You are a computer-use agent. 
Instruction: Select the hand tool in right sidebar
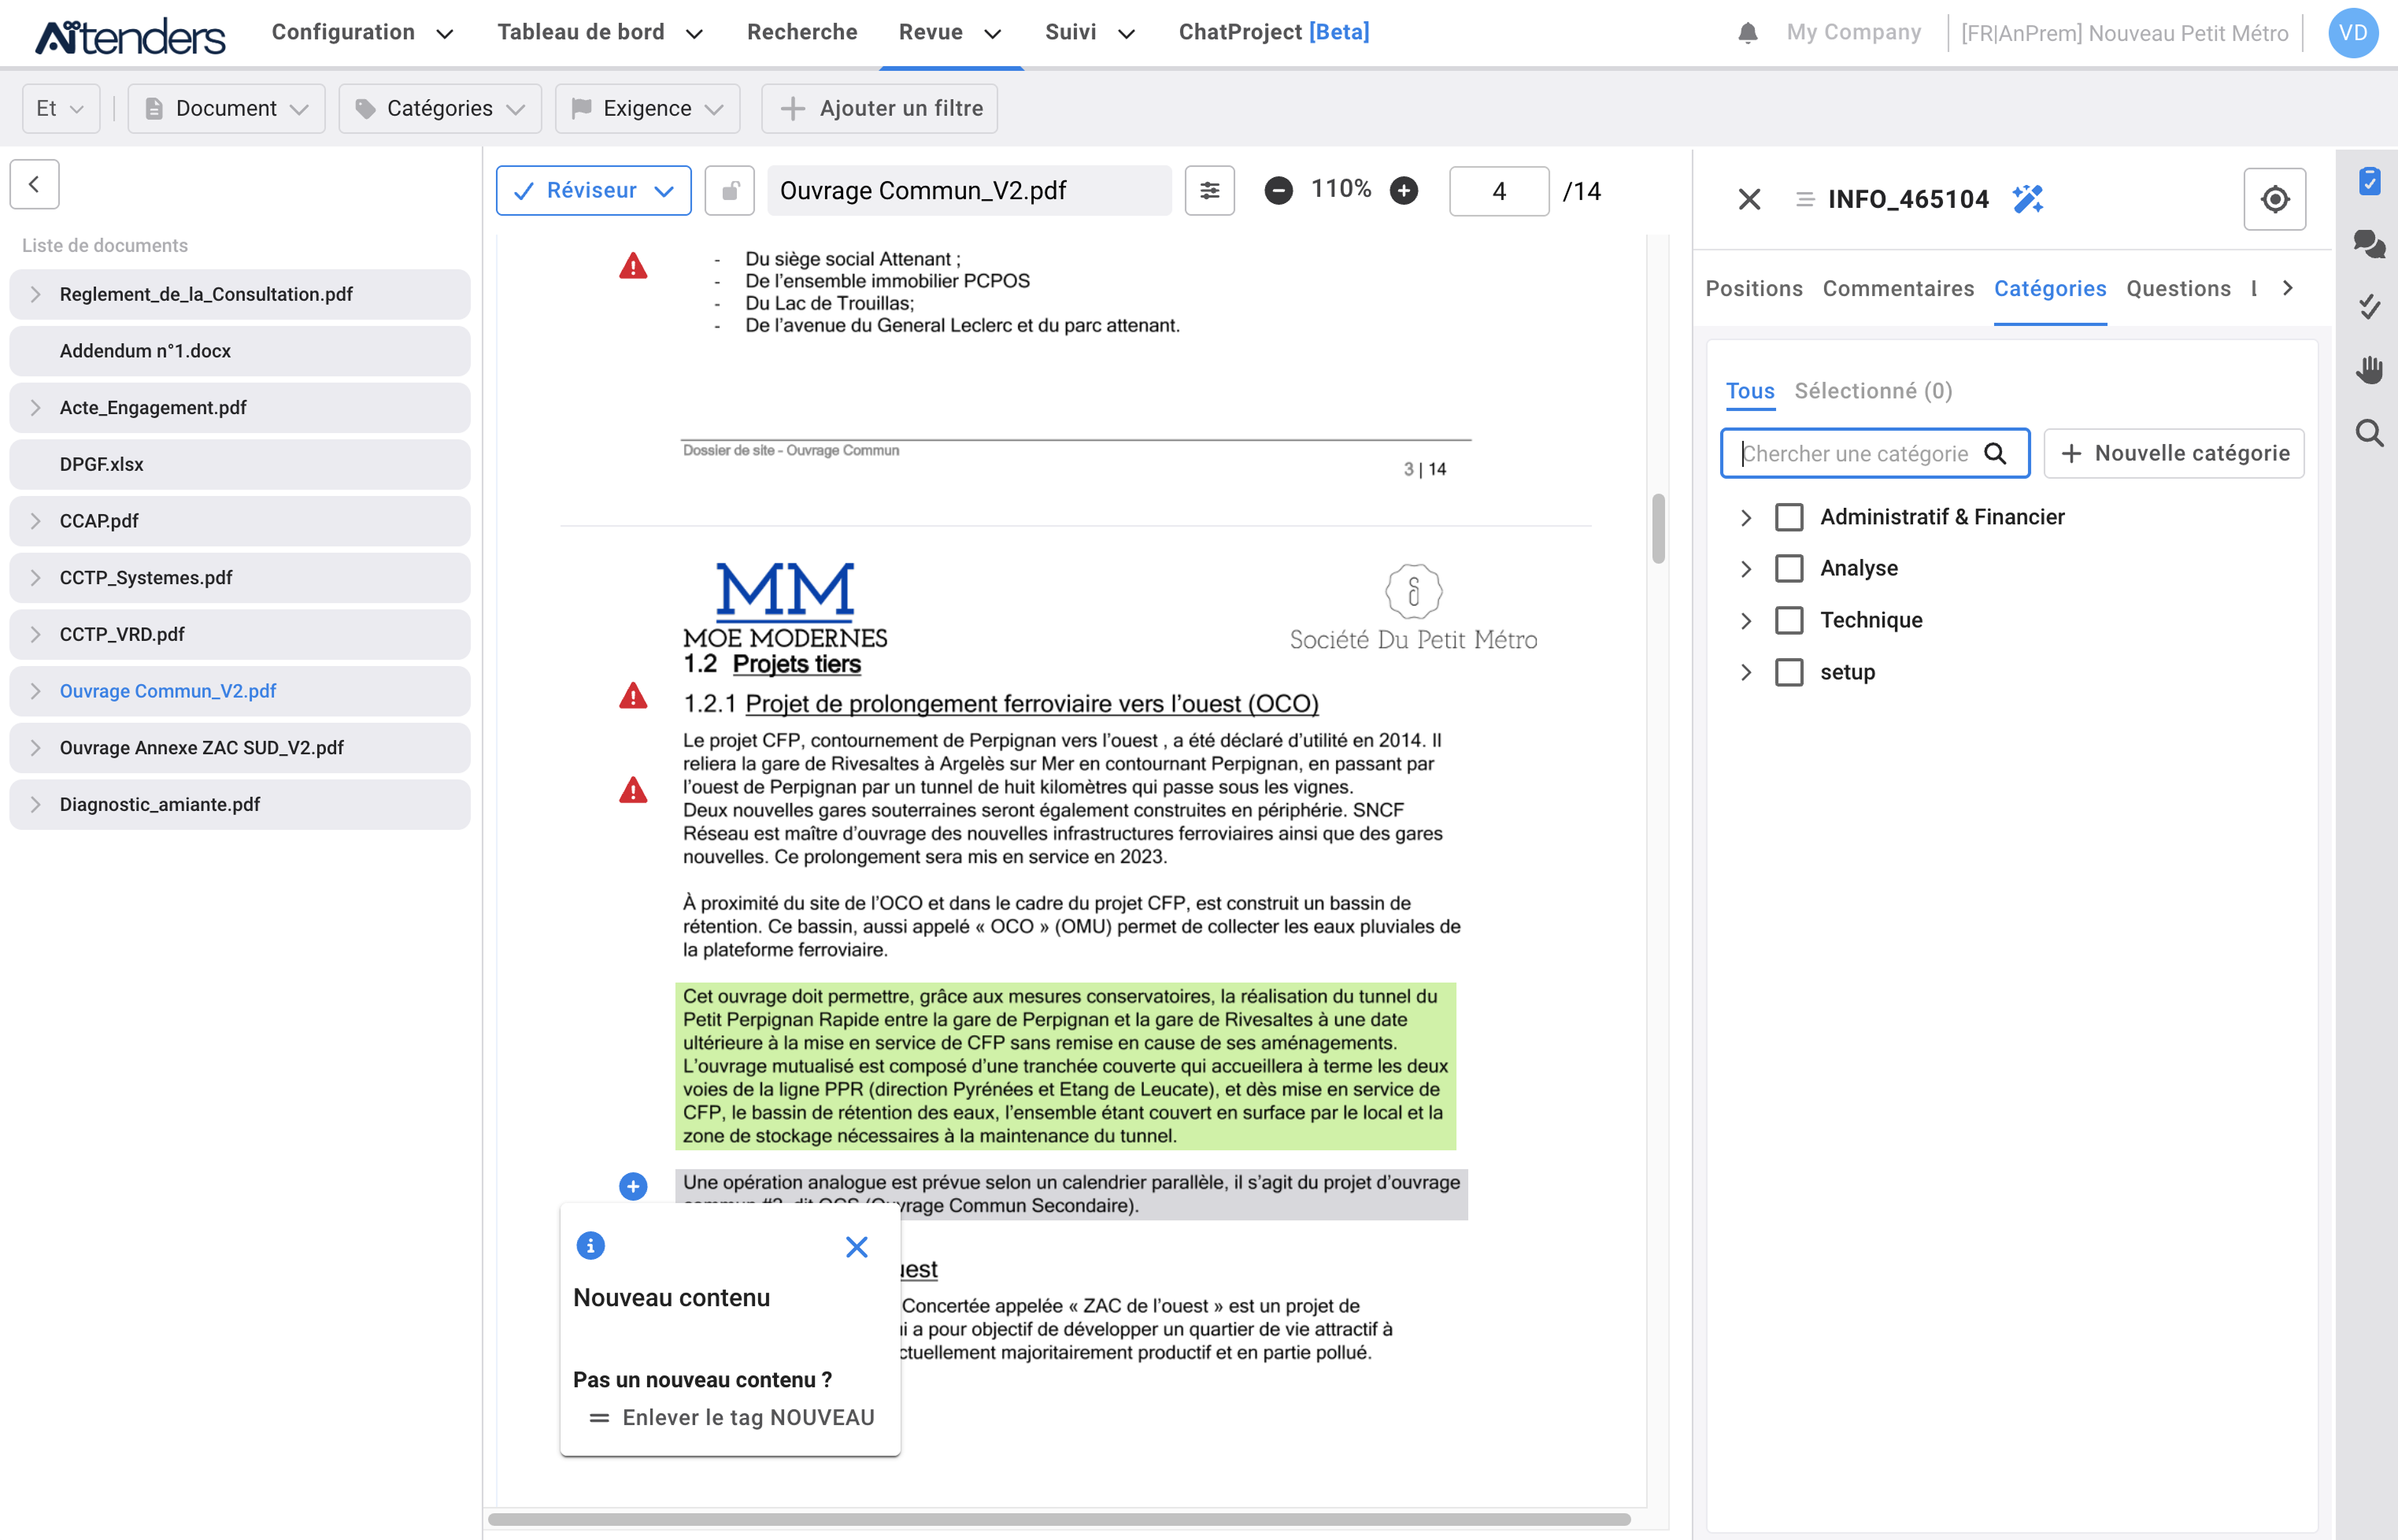[x=2368, y=369]
